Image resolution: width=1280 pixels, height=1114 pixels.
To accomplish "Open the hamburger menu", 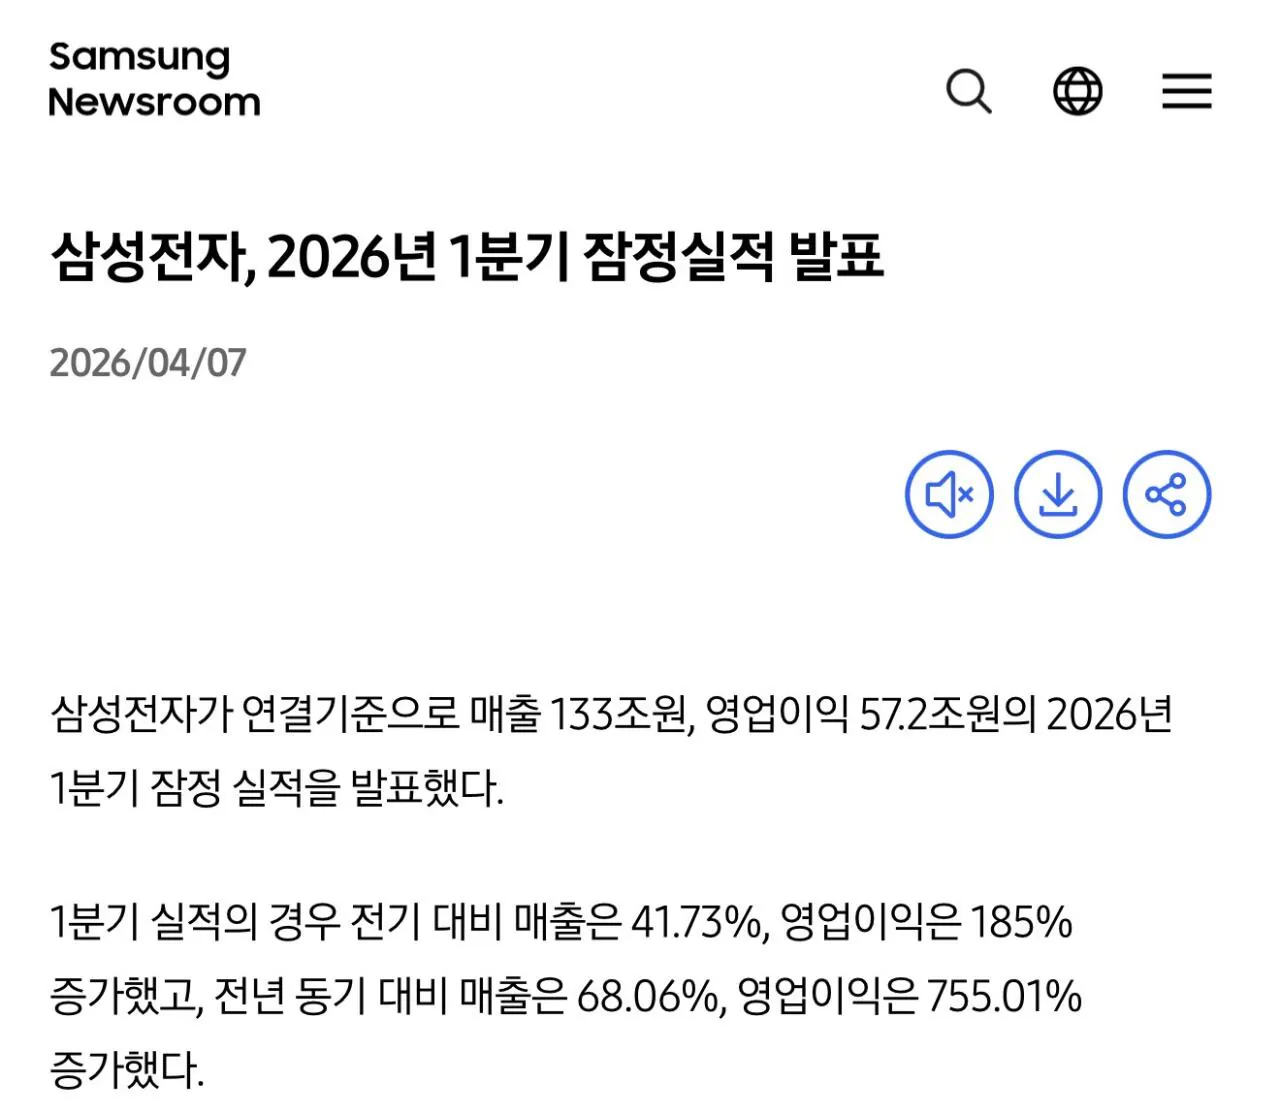I will (x=1187, y=92).
